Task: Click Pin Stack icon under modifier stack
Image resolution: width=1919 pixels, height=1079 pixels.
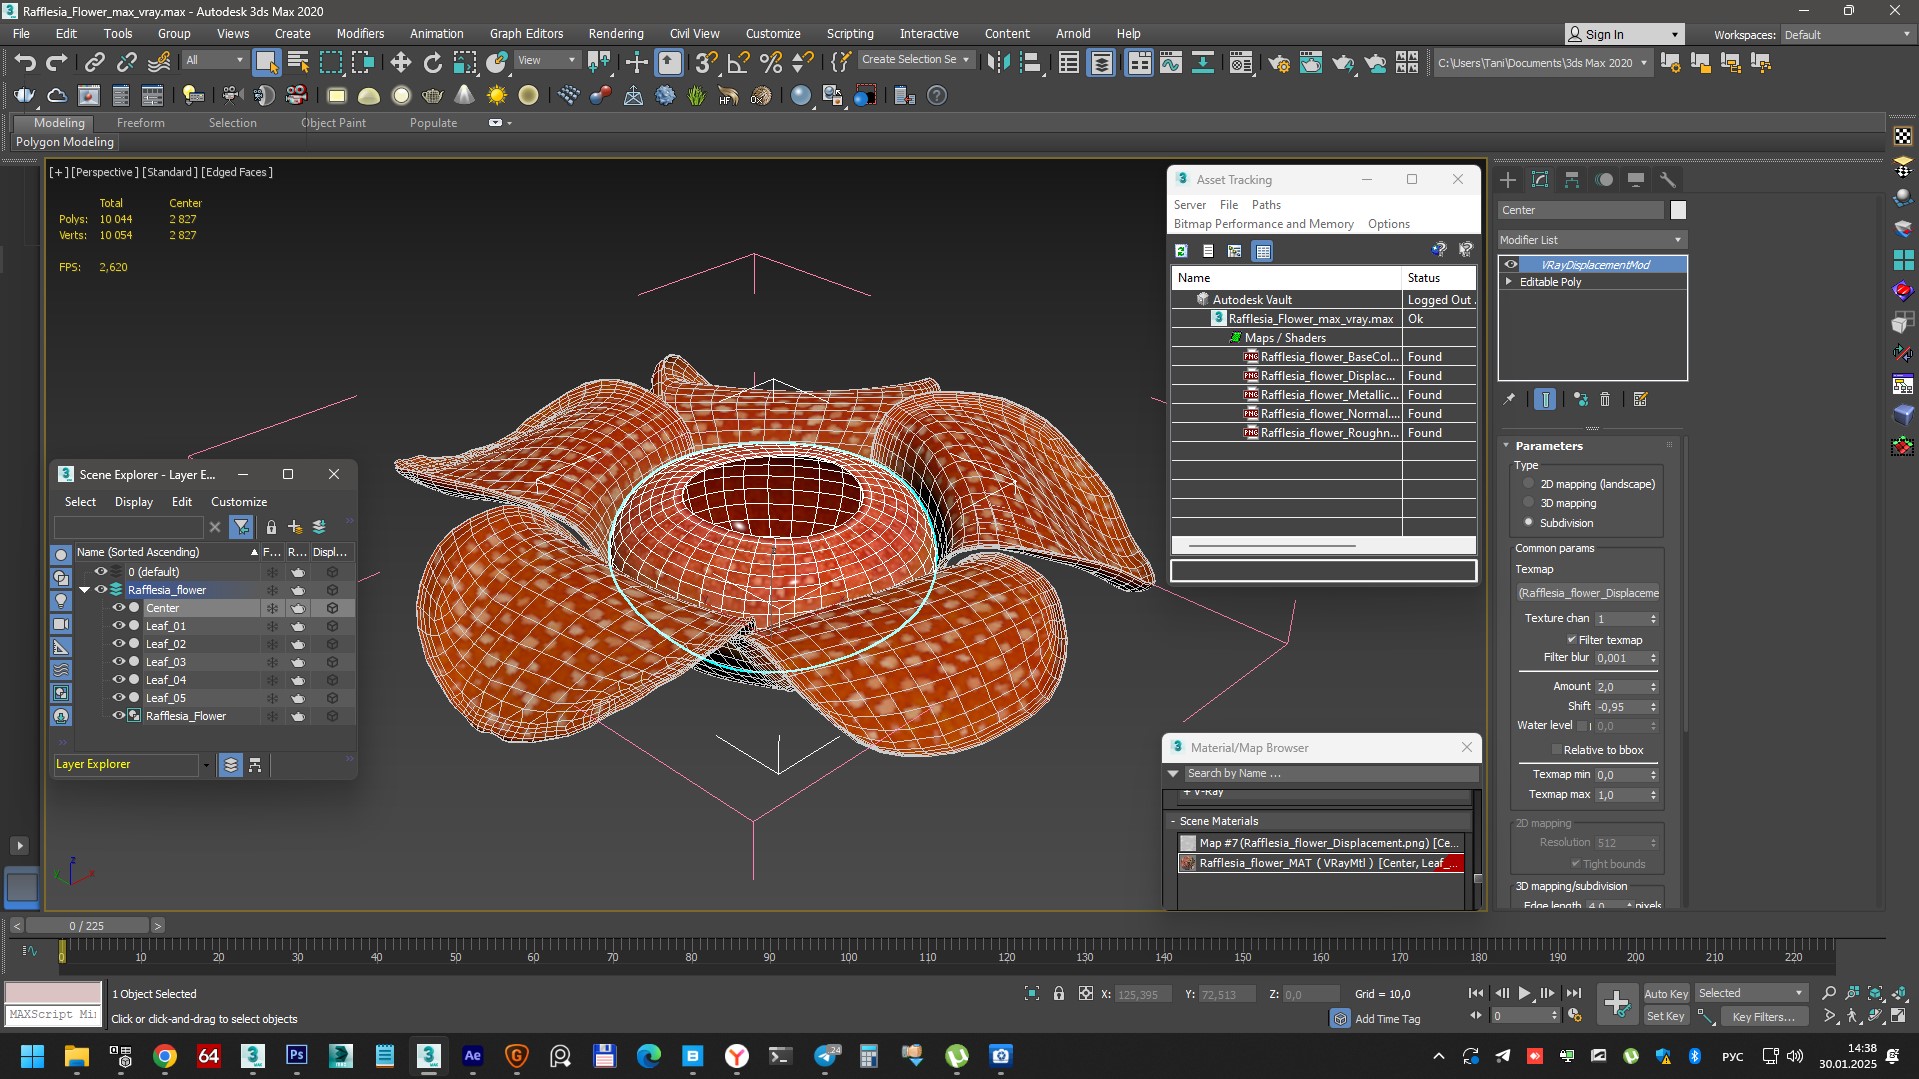Action: click(x=1509, y=399)
